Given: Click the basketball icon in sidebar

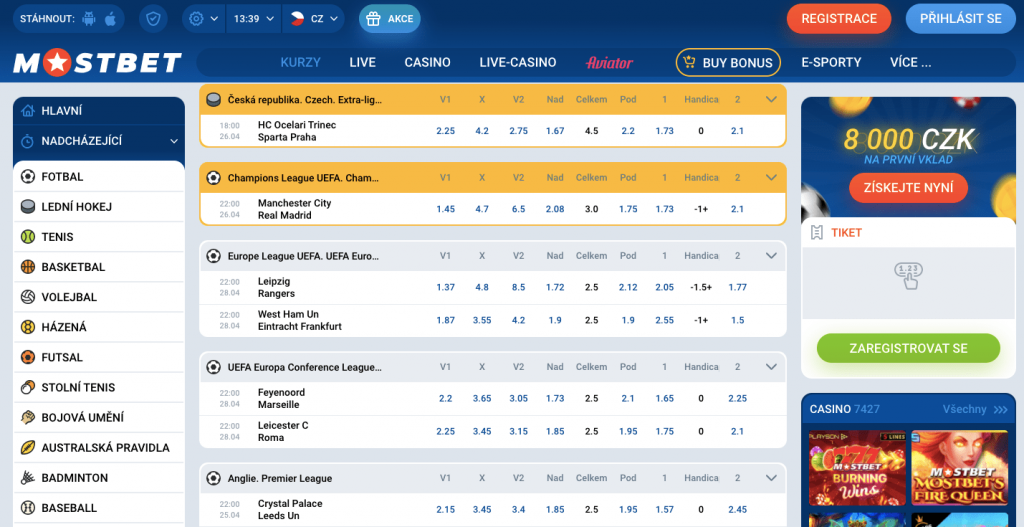Looking at the screenshot, I should click(28, 267).
